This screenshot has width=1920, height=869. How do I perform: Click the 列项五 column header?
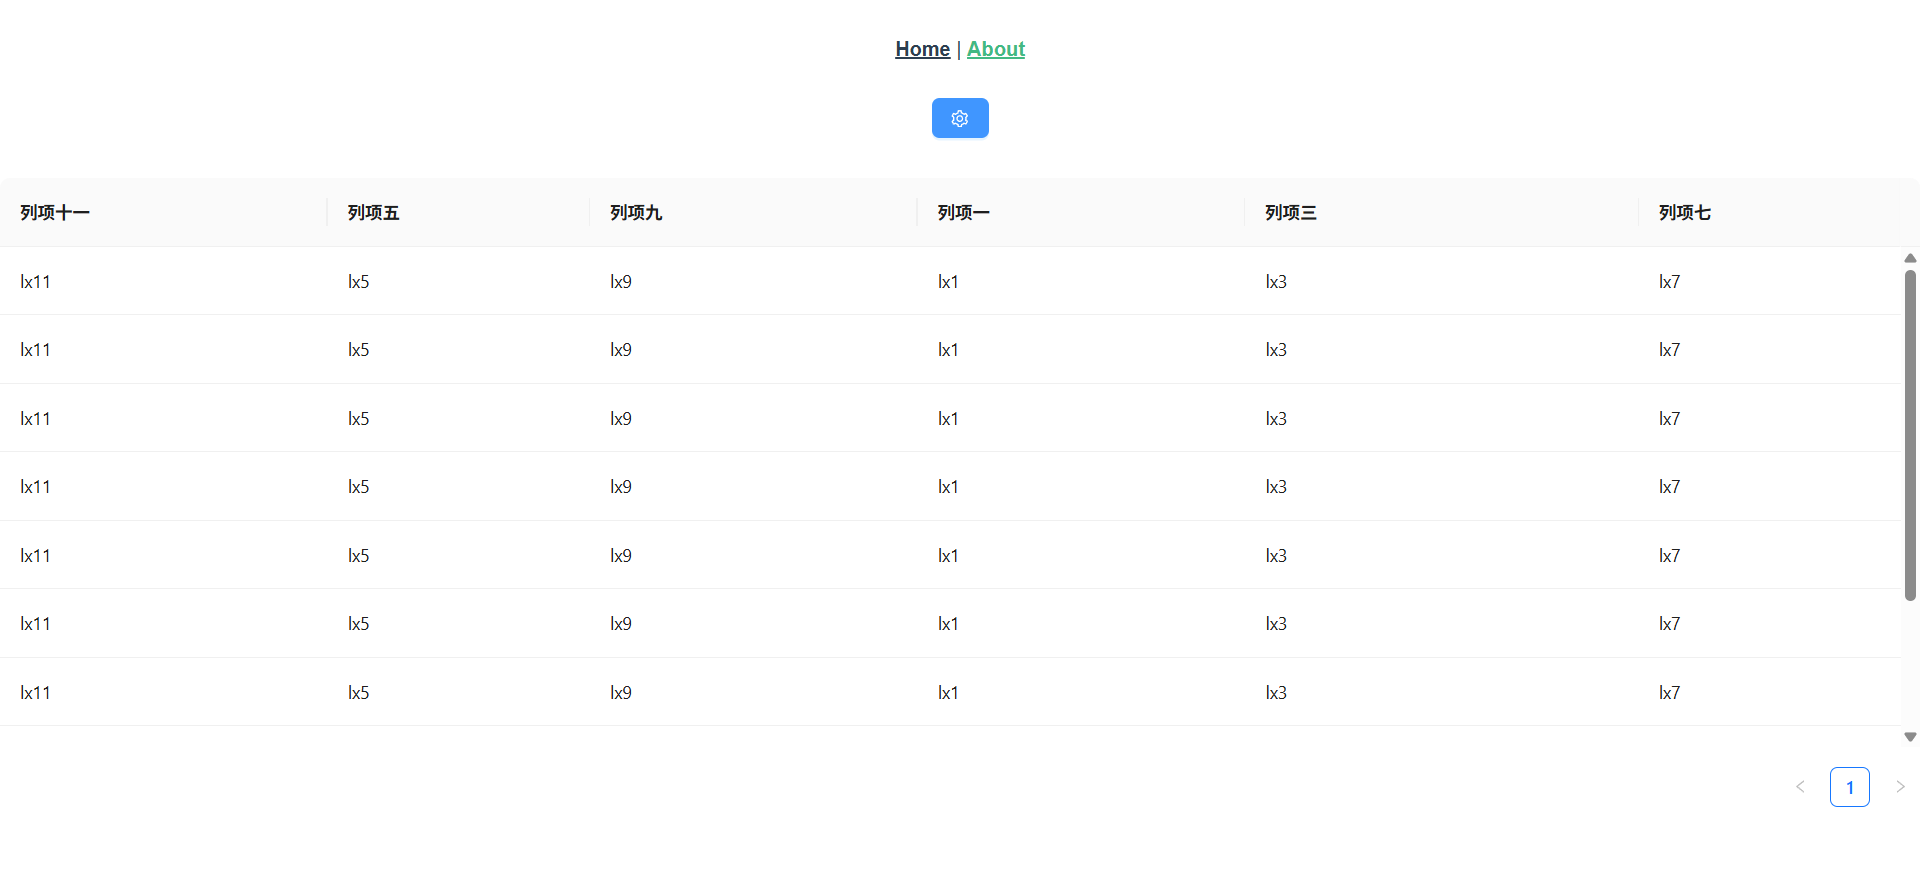[x=372, y=212]
